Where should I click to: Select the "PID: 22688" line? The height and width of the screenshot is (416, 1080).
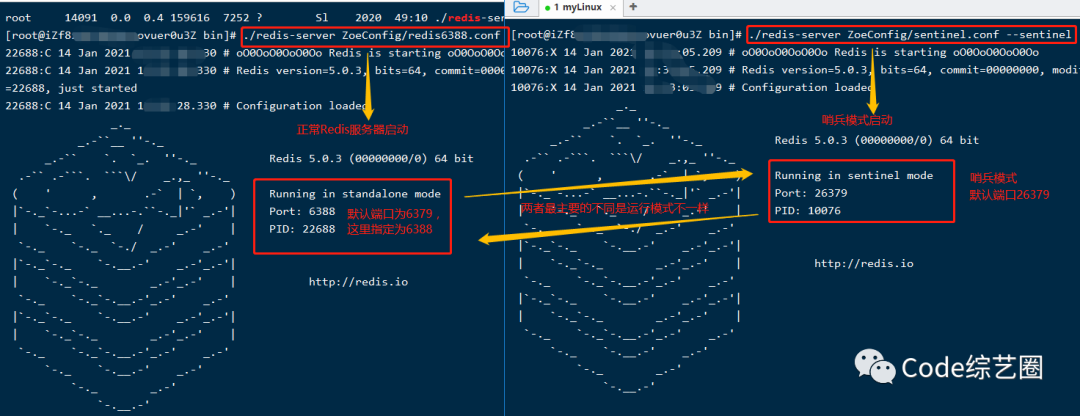pyautogui.click(x=302, y=229)
